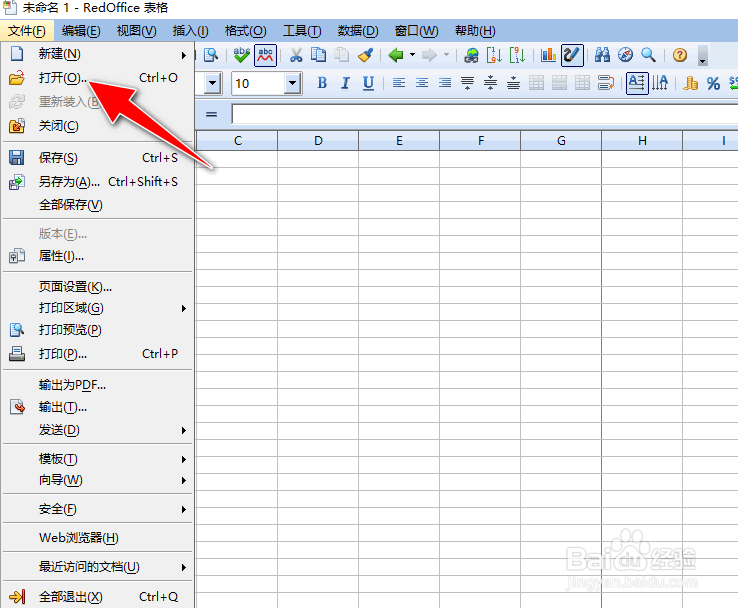This screenshot has width=738, height=608.
Task: Toggle Bold formatting
Action: click(x=322, y=83)
